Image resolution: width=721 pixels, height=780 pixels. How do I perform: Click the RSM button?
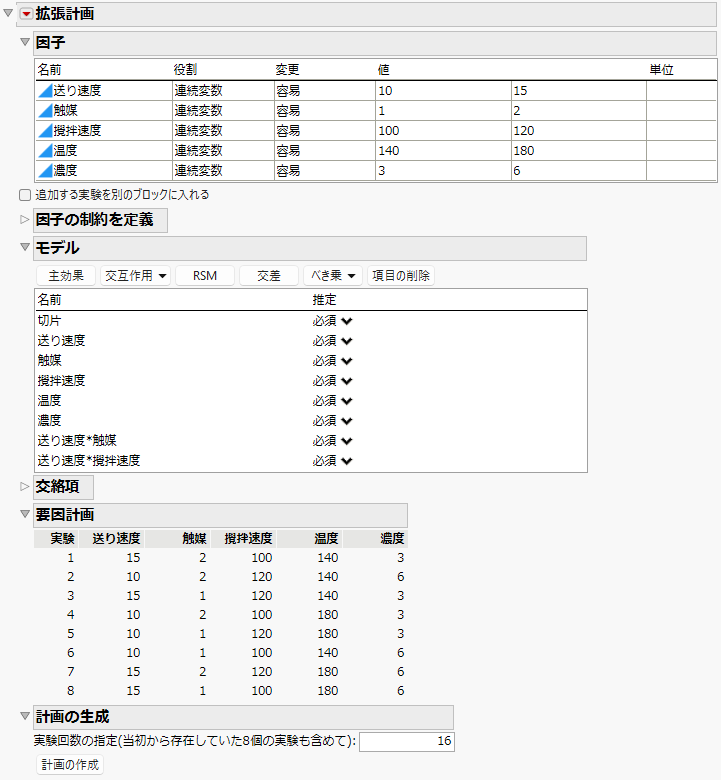(205, 276)
